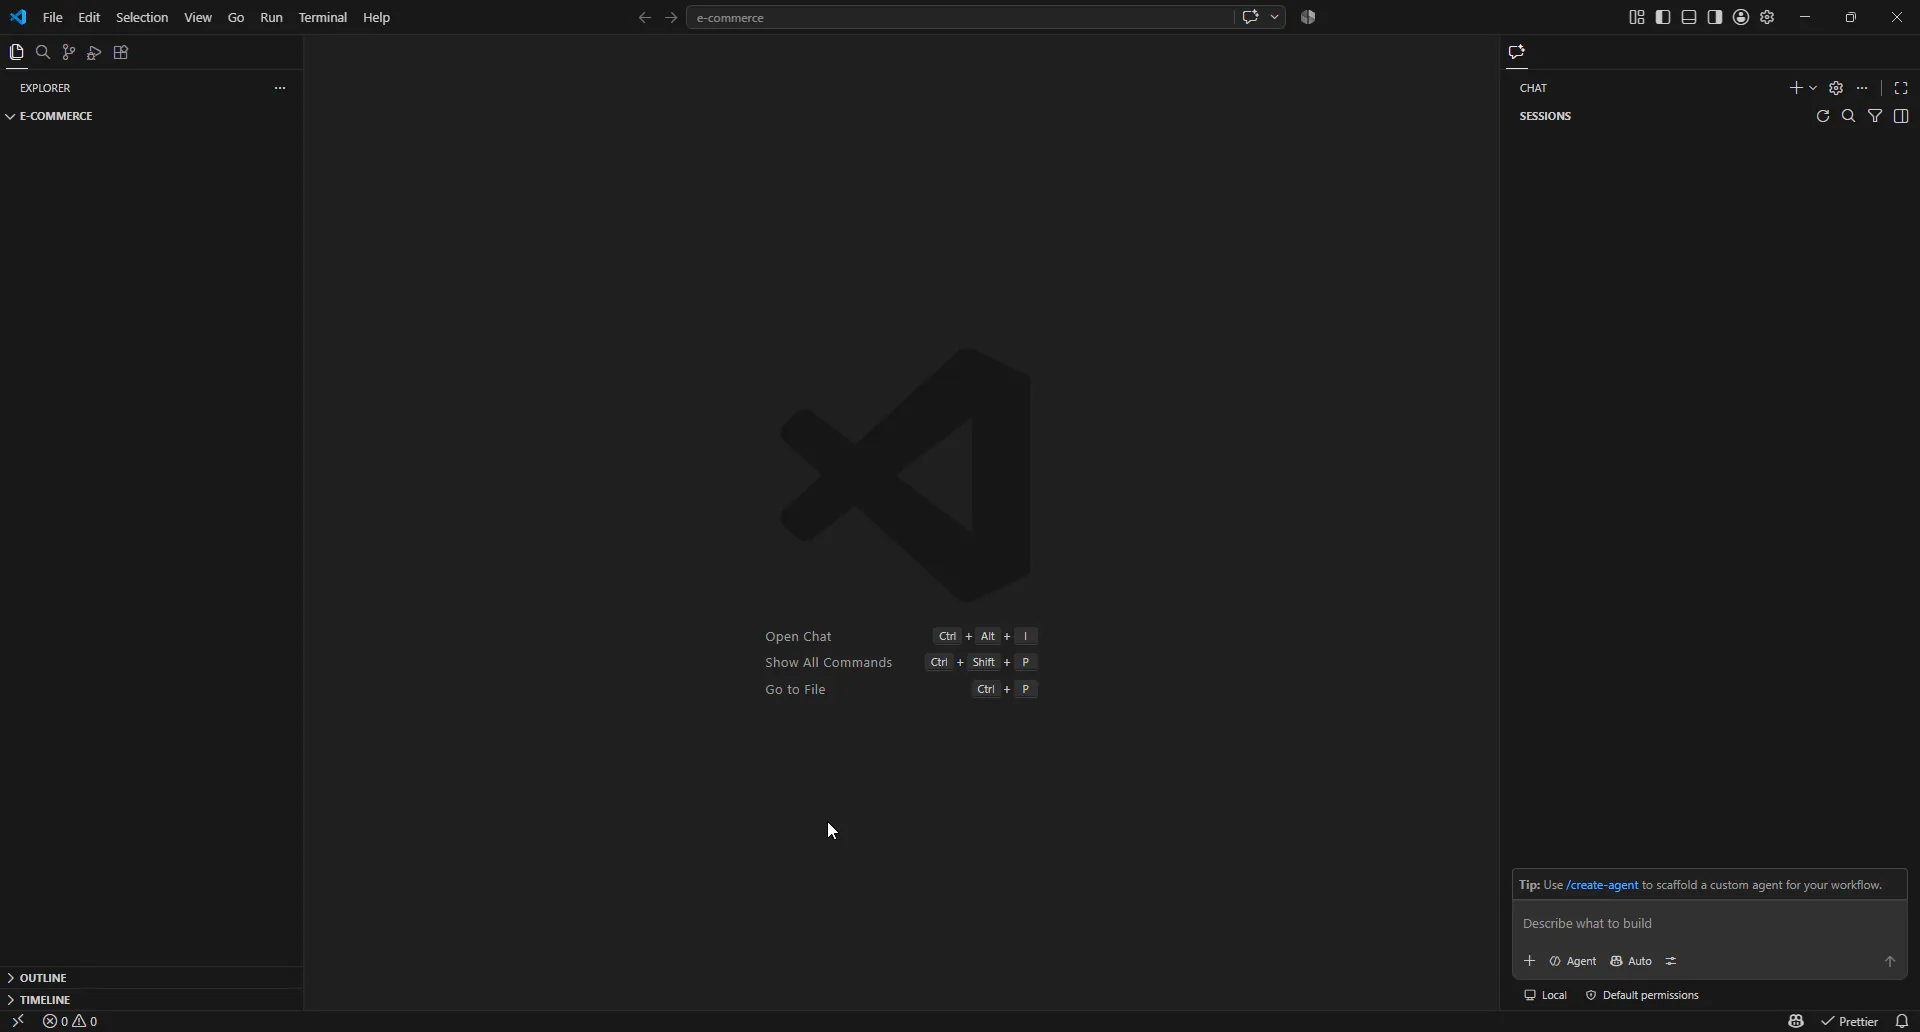The width and height of the screenshot is (1920, 1032).
Task: Open the Local session target picker
Action: [x=1545, y=995]
